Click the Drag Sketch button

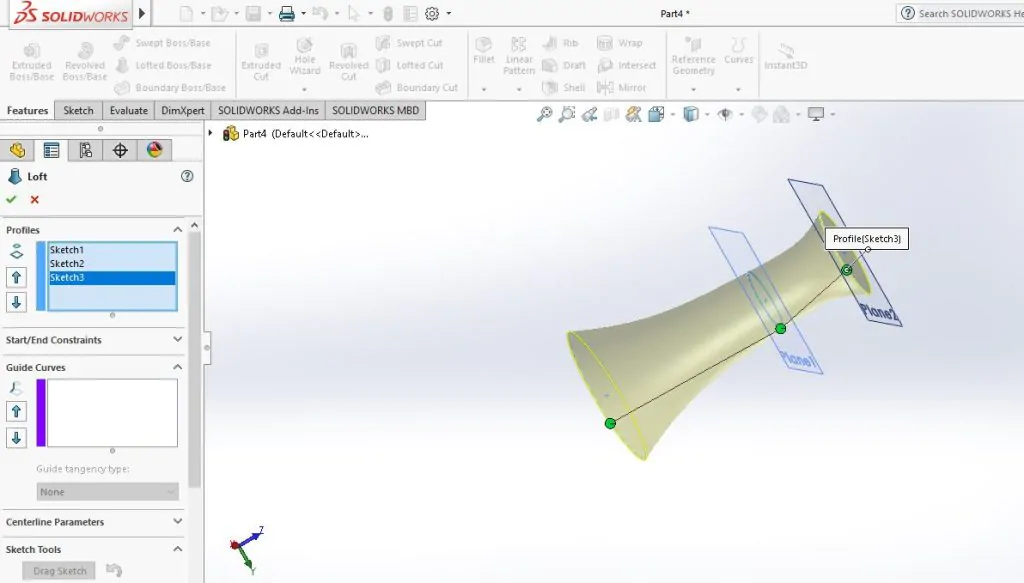(x=59, y=571)
